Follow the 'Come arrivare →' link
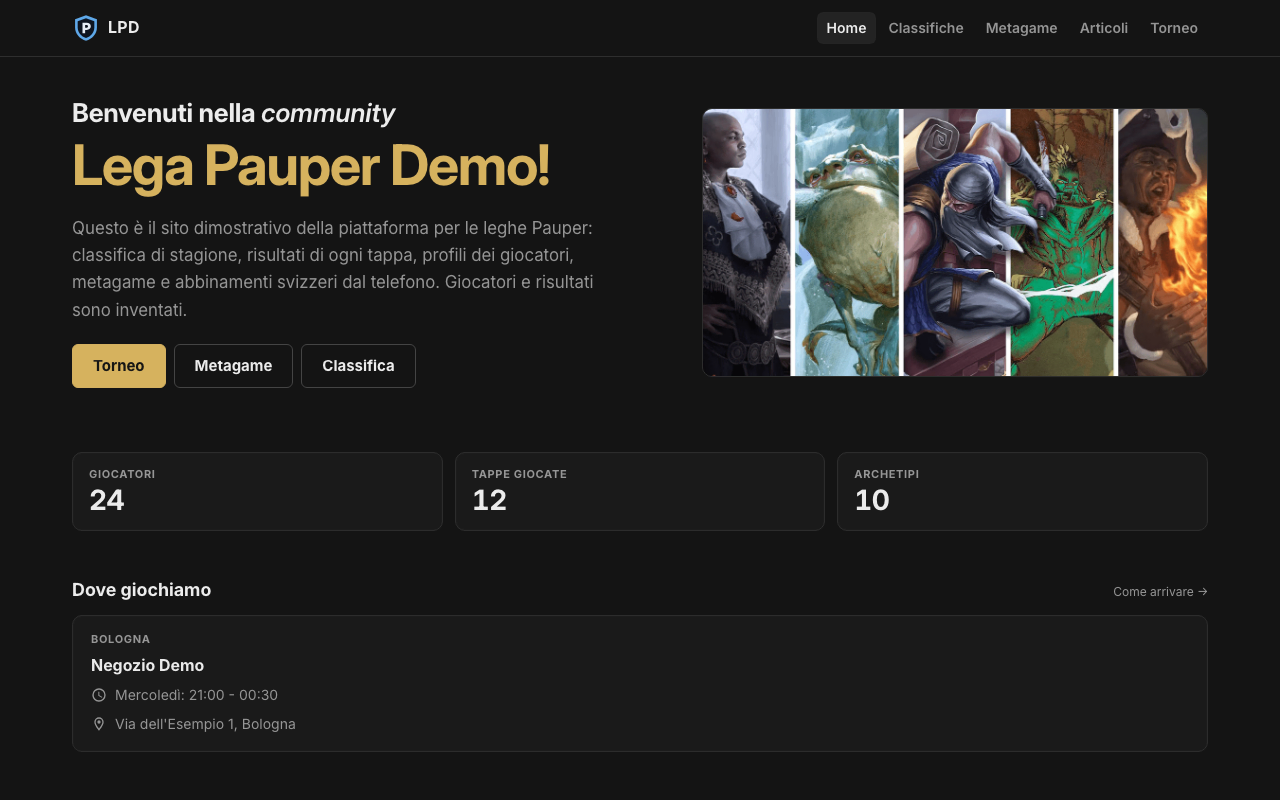The width and height of the screenshot is (1280, 800). (1160, 592)
